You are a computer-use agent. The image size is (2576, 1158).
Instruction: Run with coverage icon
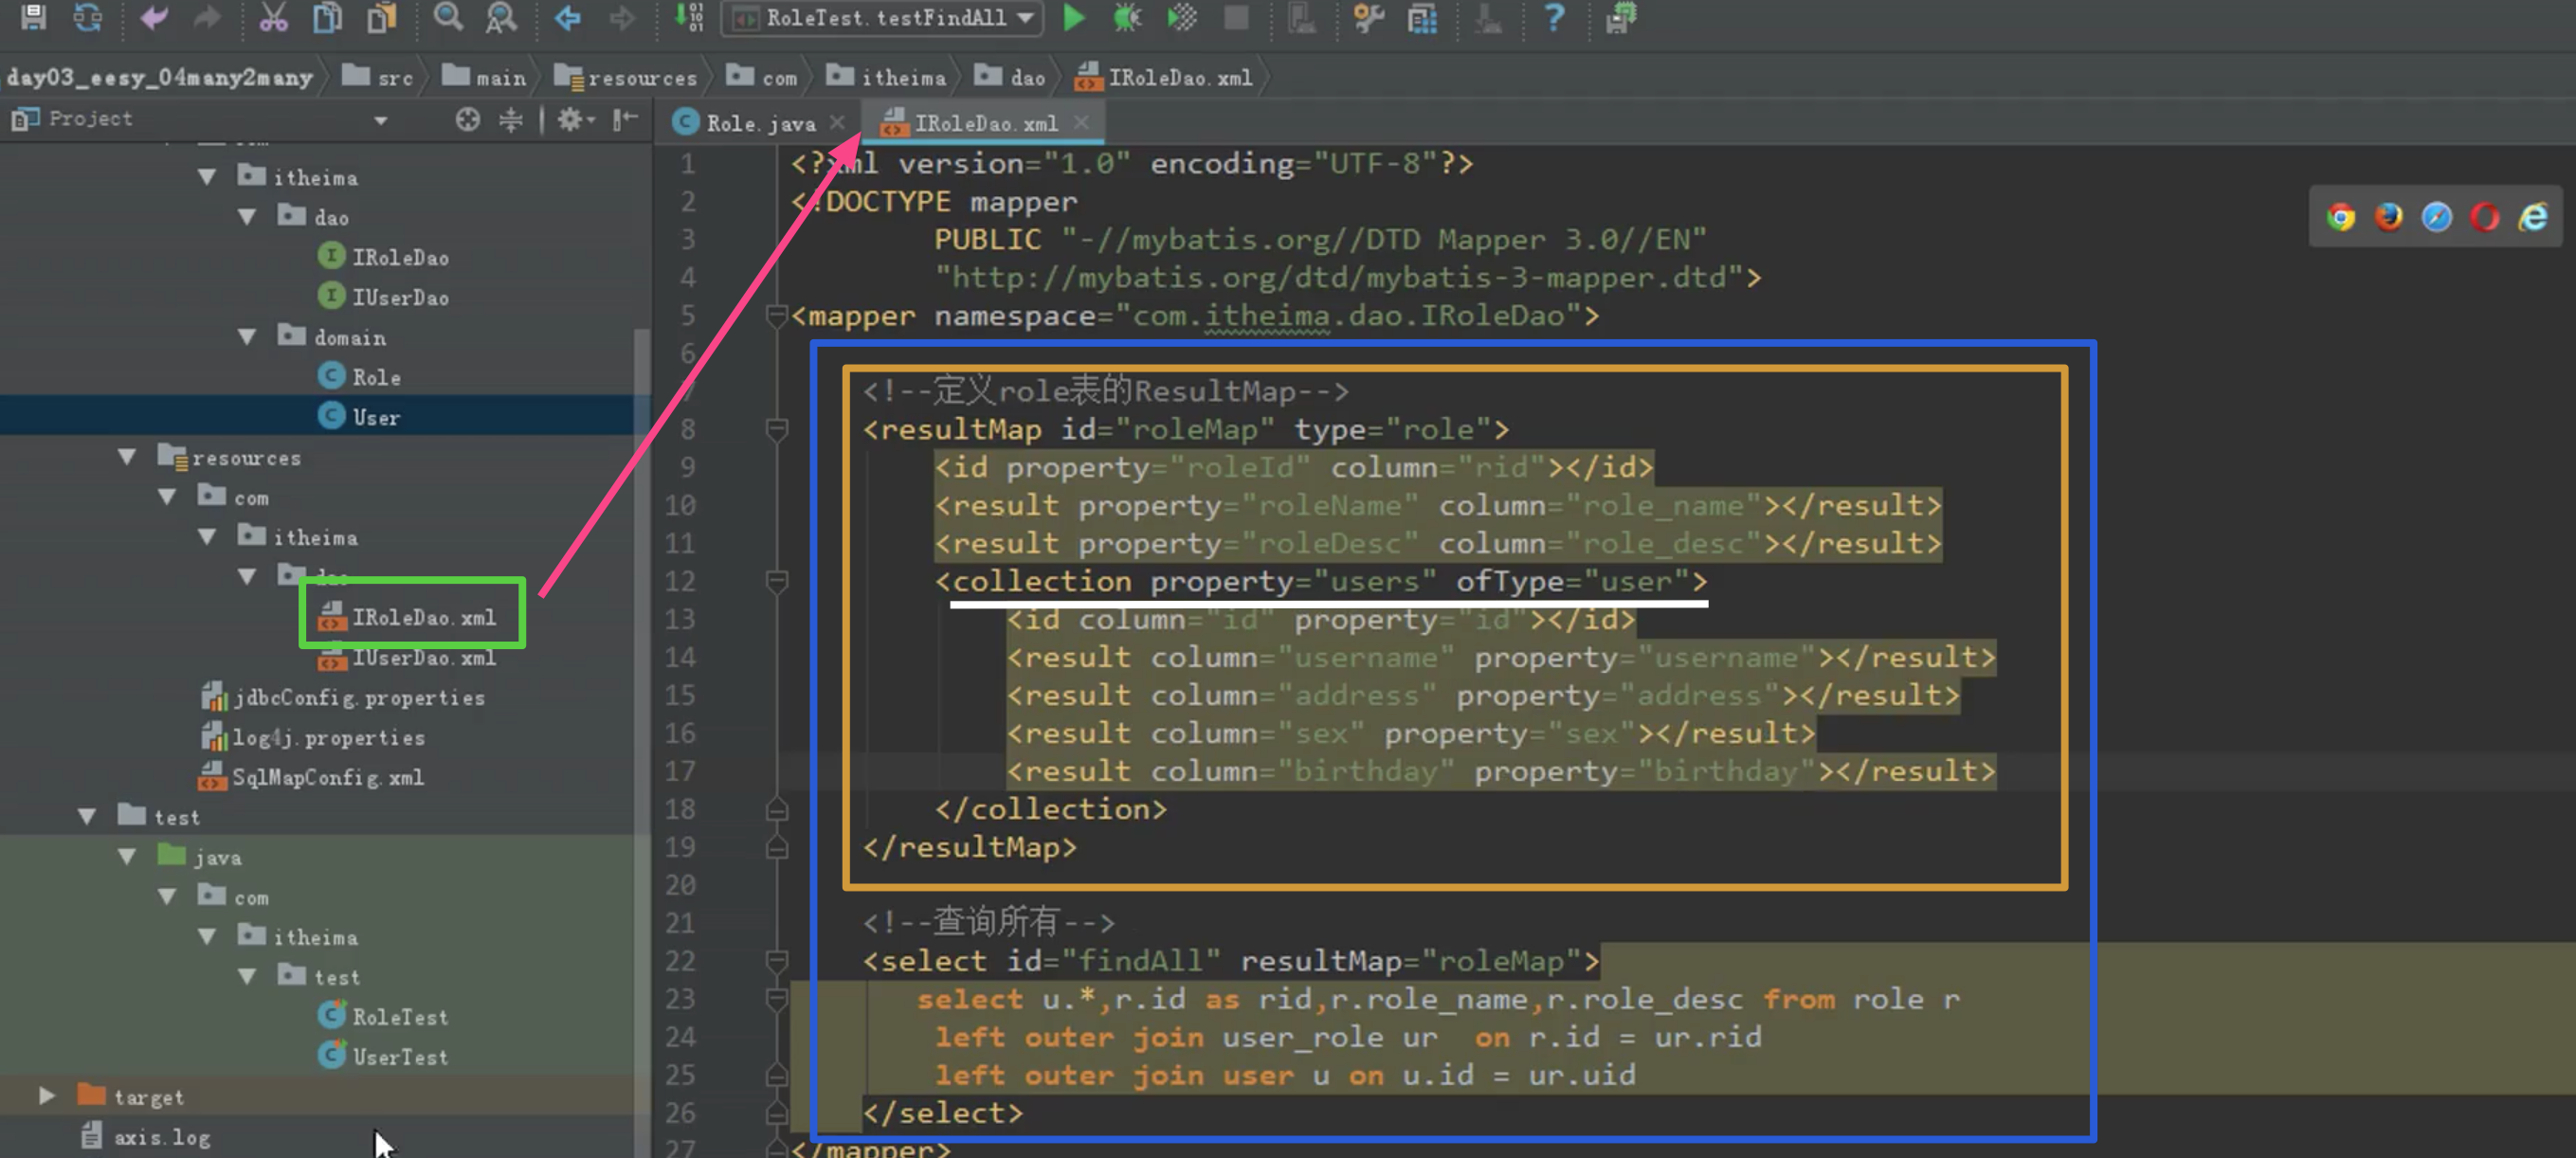[1181, 17]
